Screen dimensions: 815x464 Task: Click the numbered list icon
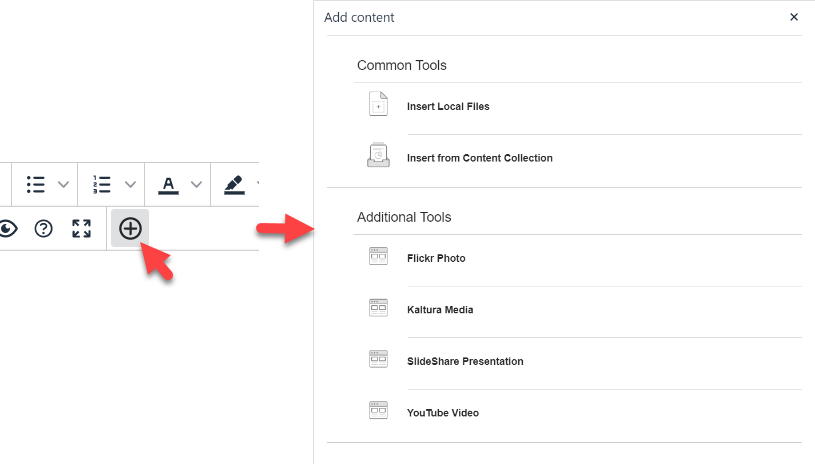pos(102,185)
